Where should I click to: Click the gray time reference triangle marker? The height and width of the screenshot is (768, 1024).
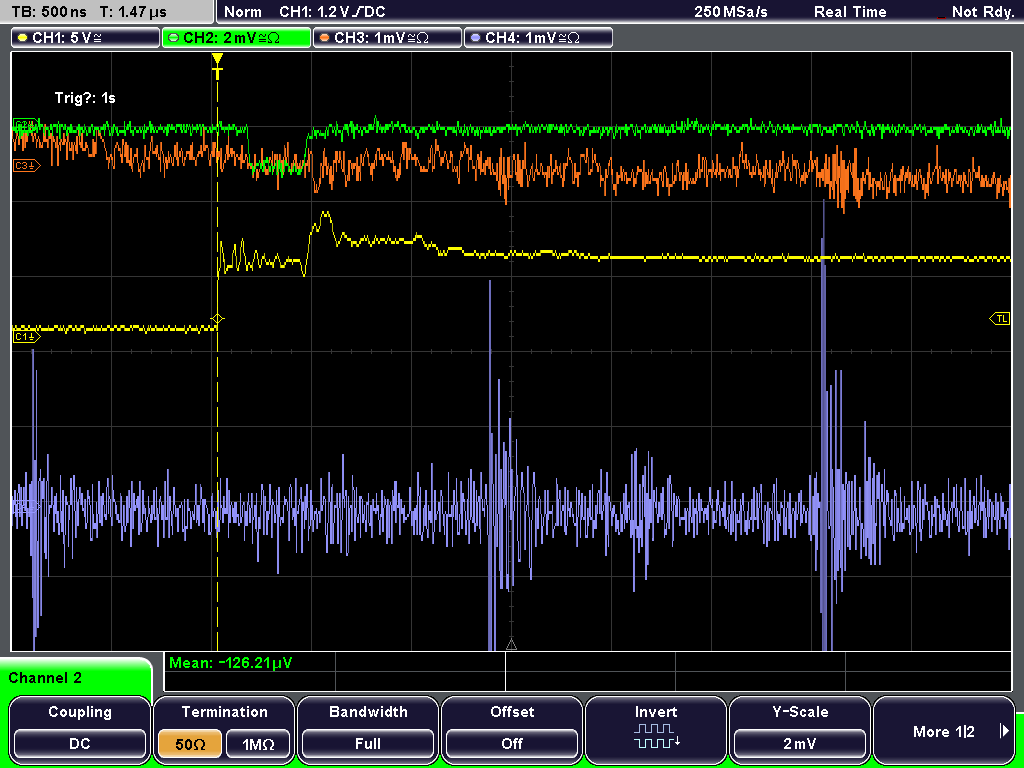coord(511,645)
